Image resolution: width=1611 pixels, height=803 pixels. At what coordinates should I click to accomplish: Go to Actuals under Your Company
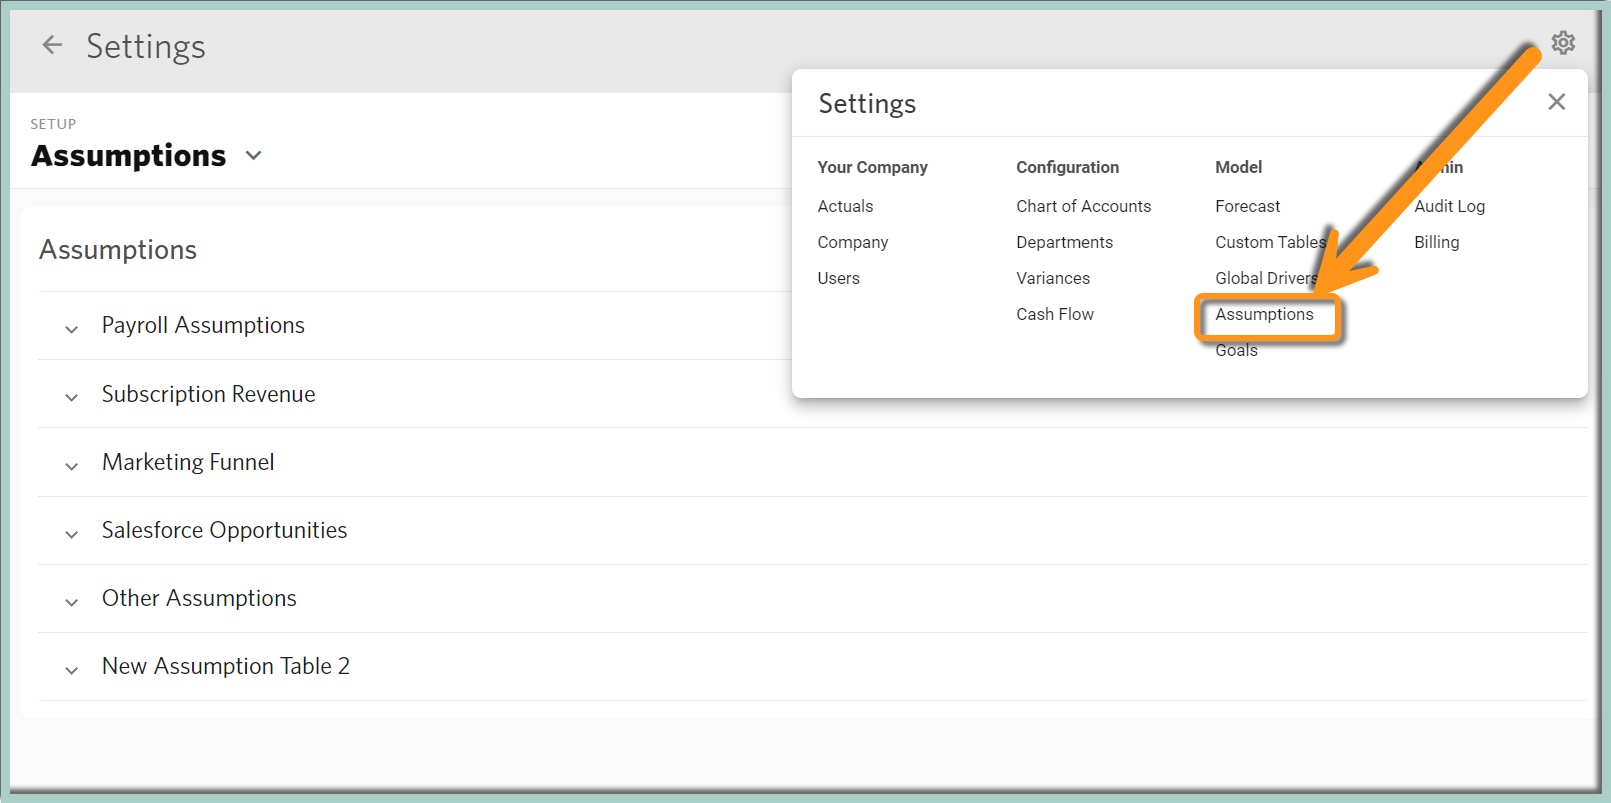(845, 206)
